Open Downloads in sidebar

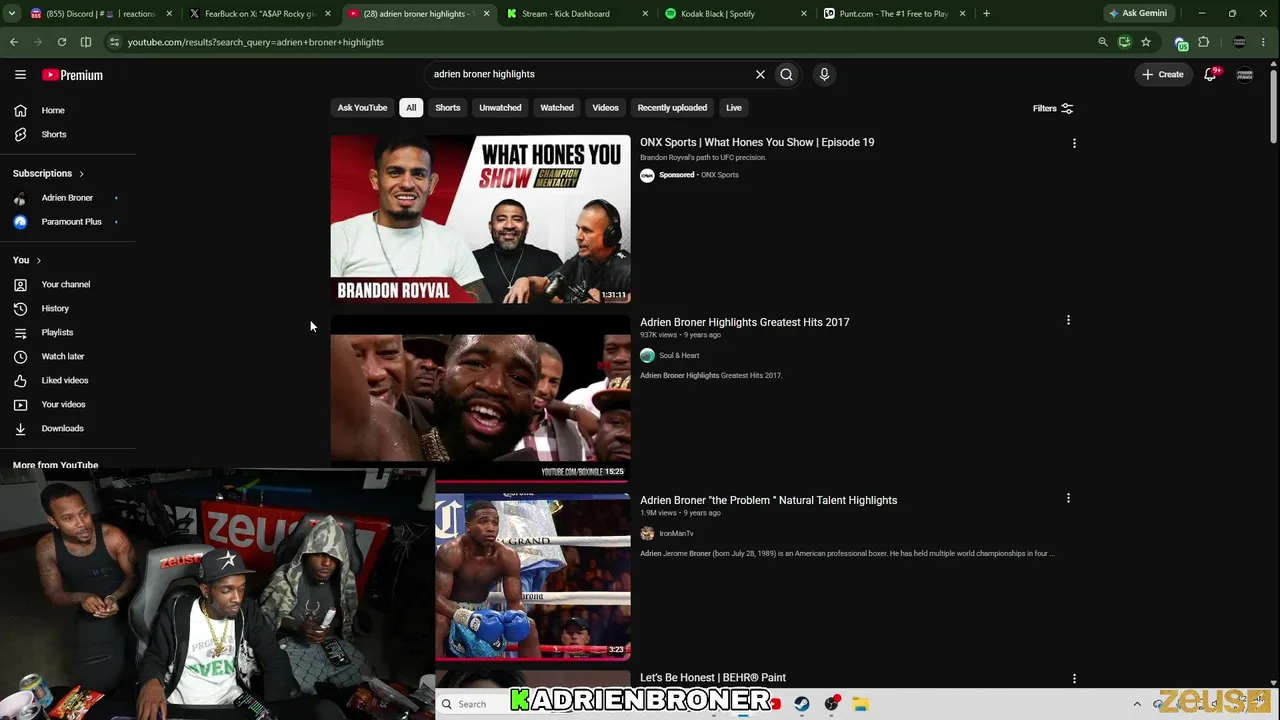(62, 428)
